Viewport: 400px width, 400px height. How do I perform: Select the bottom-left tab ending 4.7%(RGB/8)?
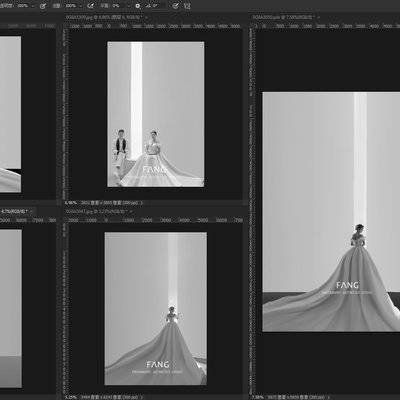click(13, 211)
